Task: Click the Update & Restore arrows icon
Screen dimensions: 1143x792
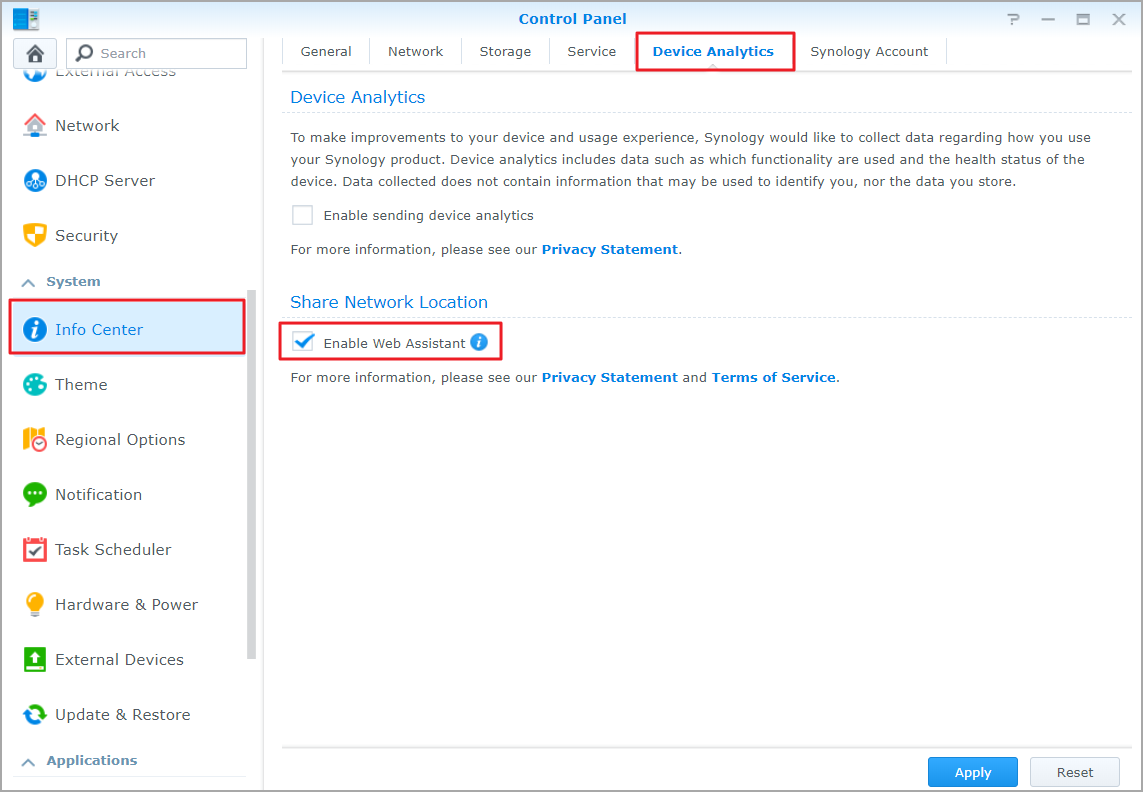Action: pyautogui.click(x=34, y=715)
